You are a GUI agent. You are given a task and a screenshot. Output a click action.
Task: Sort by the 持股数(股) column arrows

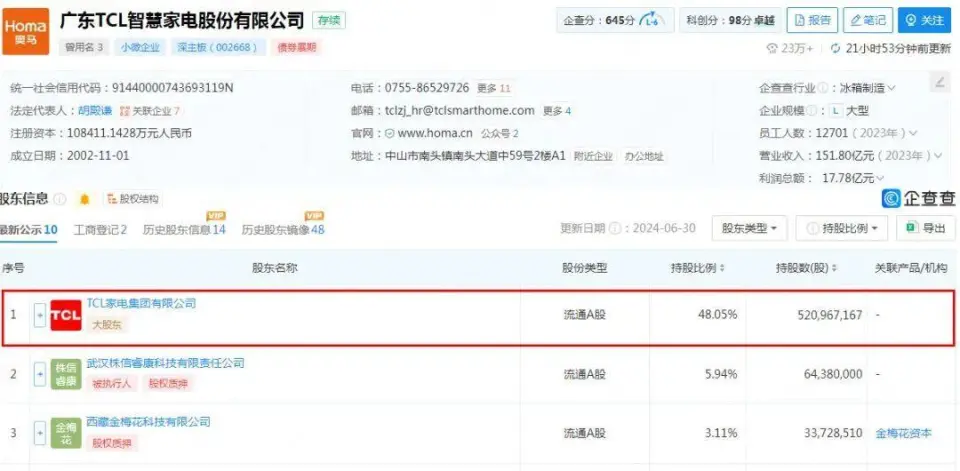[x=837, y=269]
